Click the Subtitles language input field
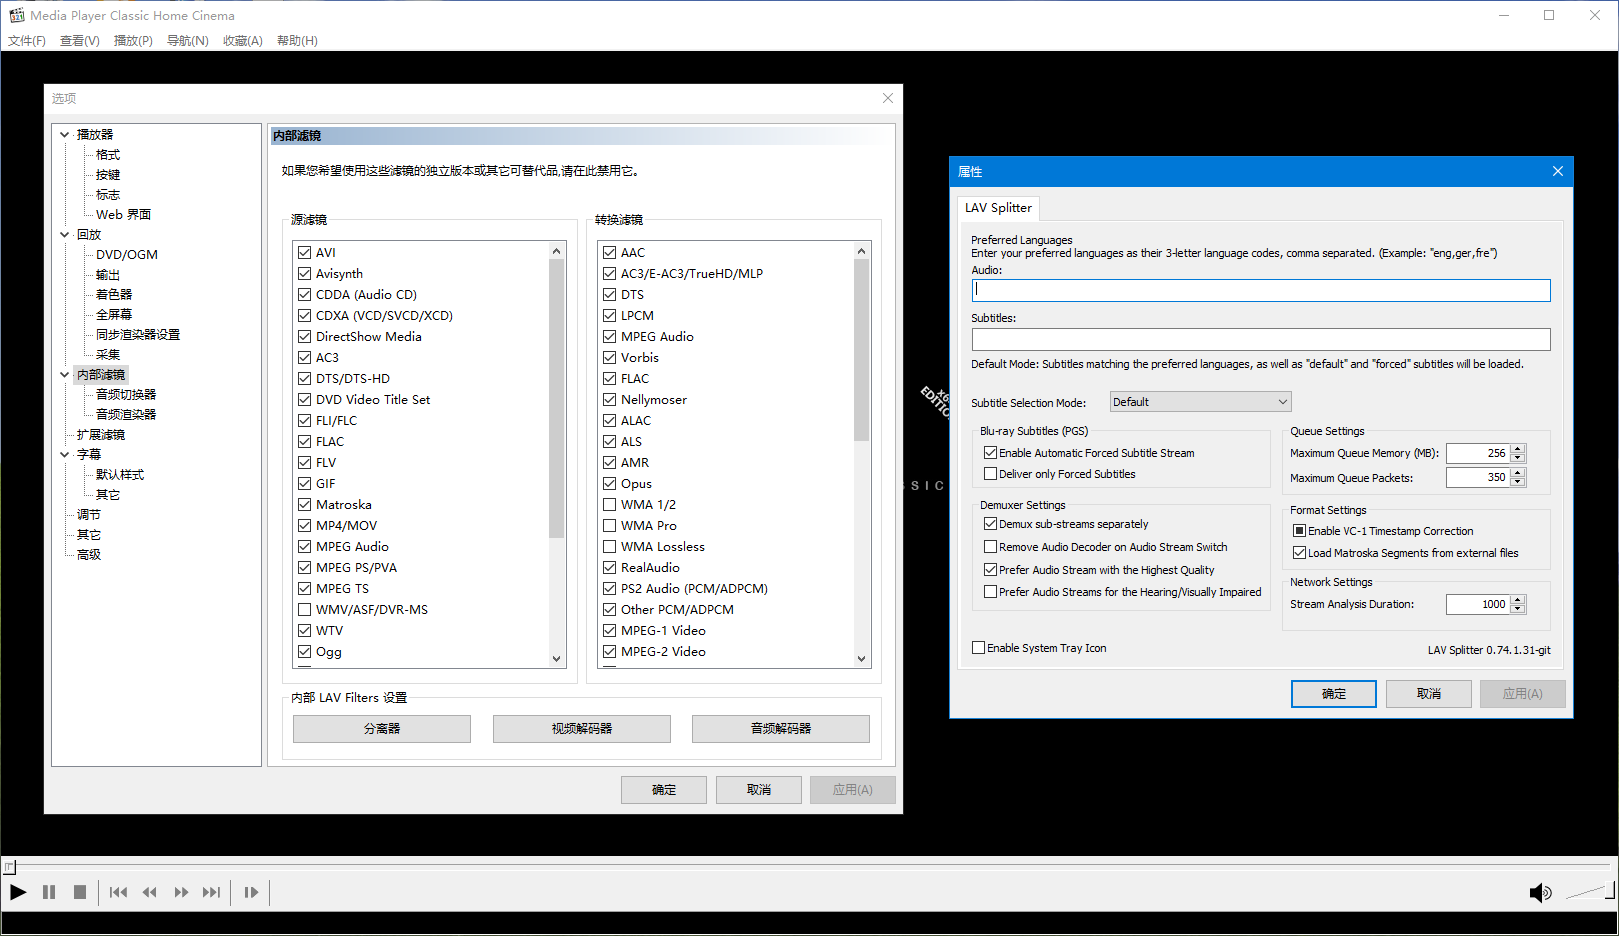 coord(1260,340)
